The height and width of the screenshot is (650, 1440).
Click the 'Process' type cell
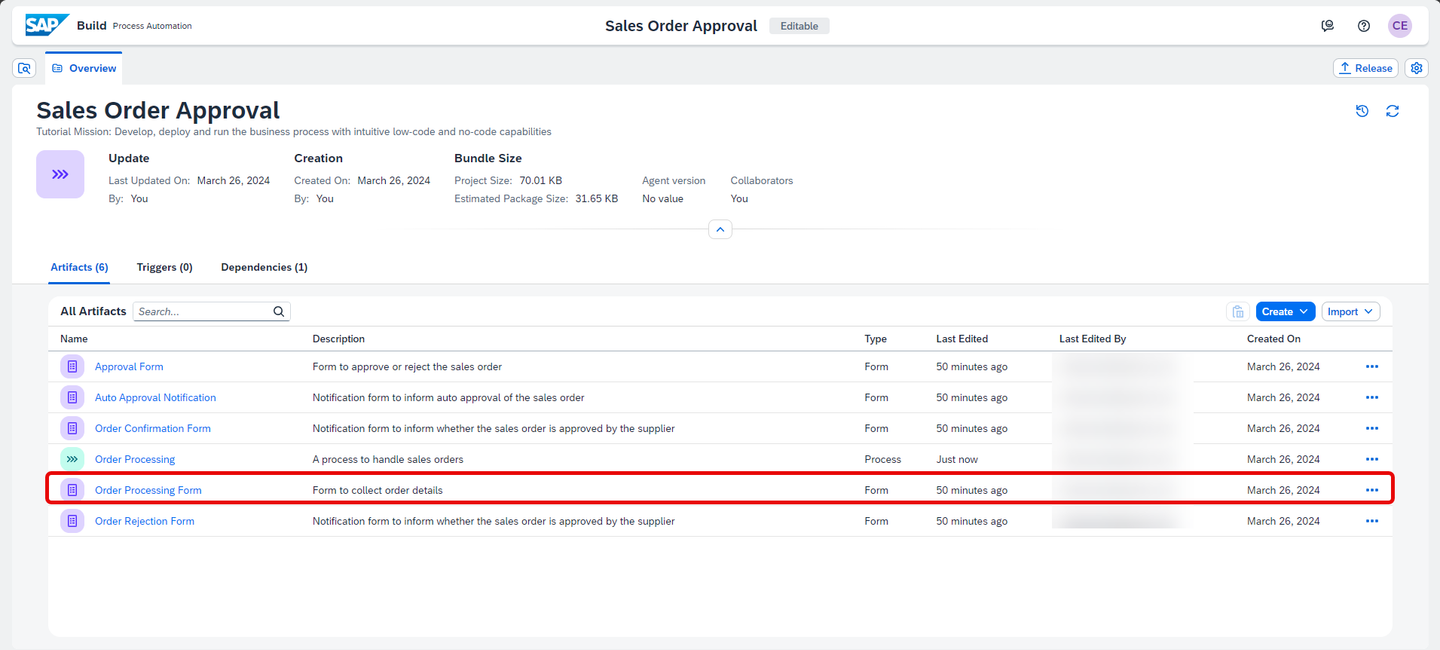click(x=883, y=460)
